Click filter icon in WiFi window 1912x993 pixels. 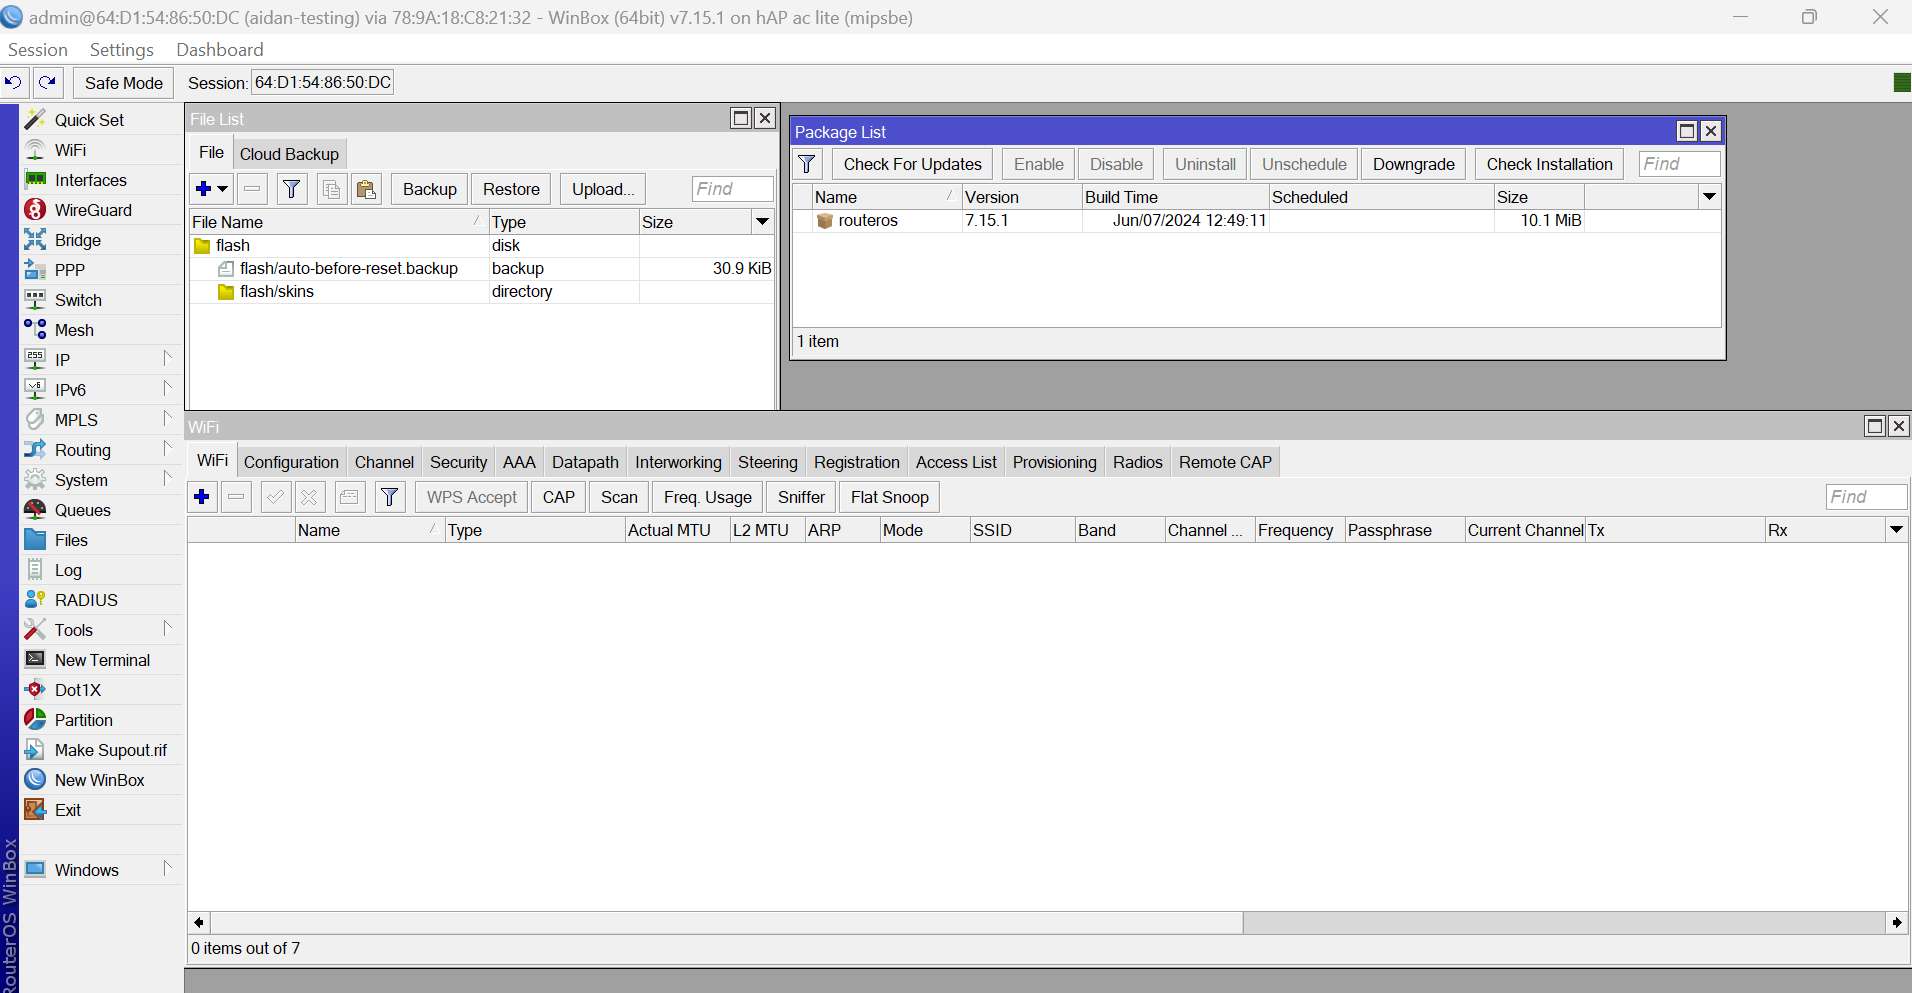(390, 497)
